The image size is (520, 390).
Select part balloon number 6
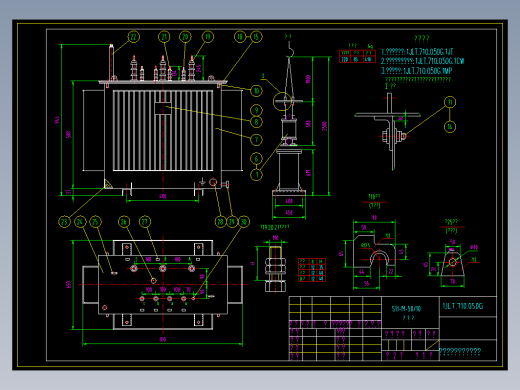[x=256, y=159]
